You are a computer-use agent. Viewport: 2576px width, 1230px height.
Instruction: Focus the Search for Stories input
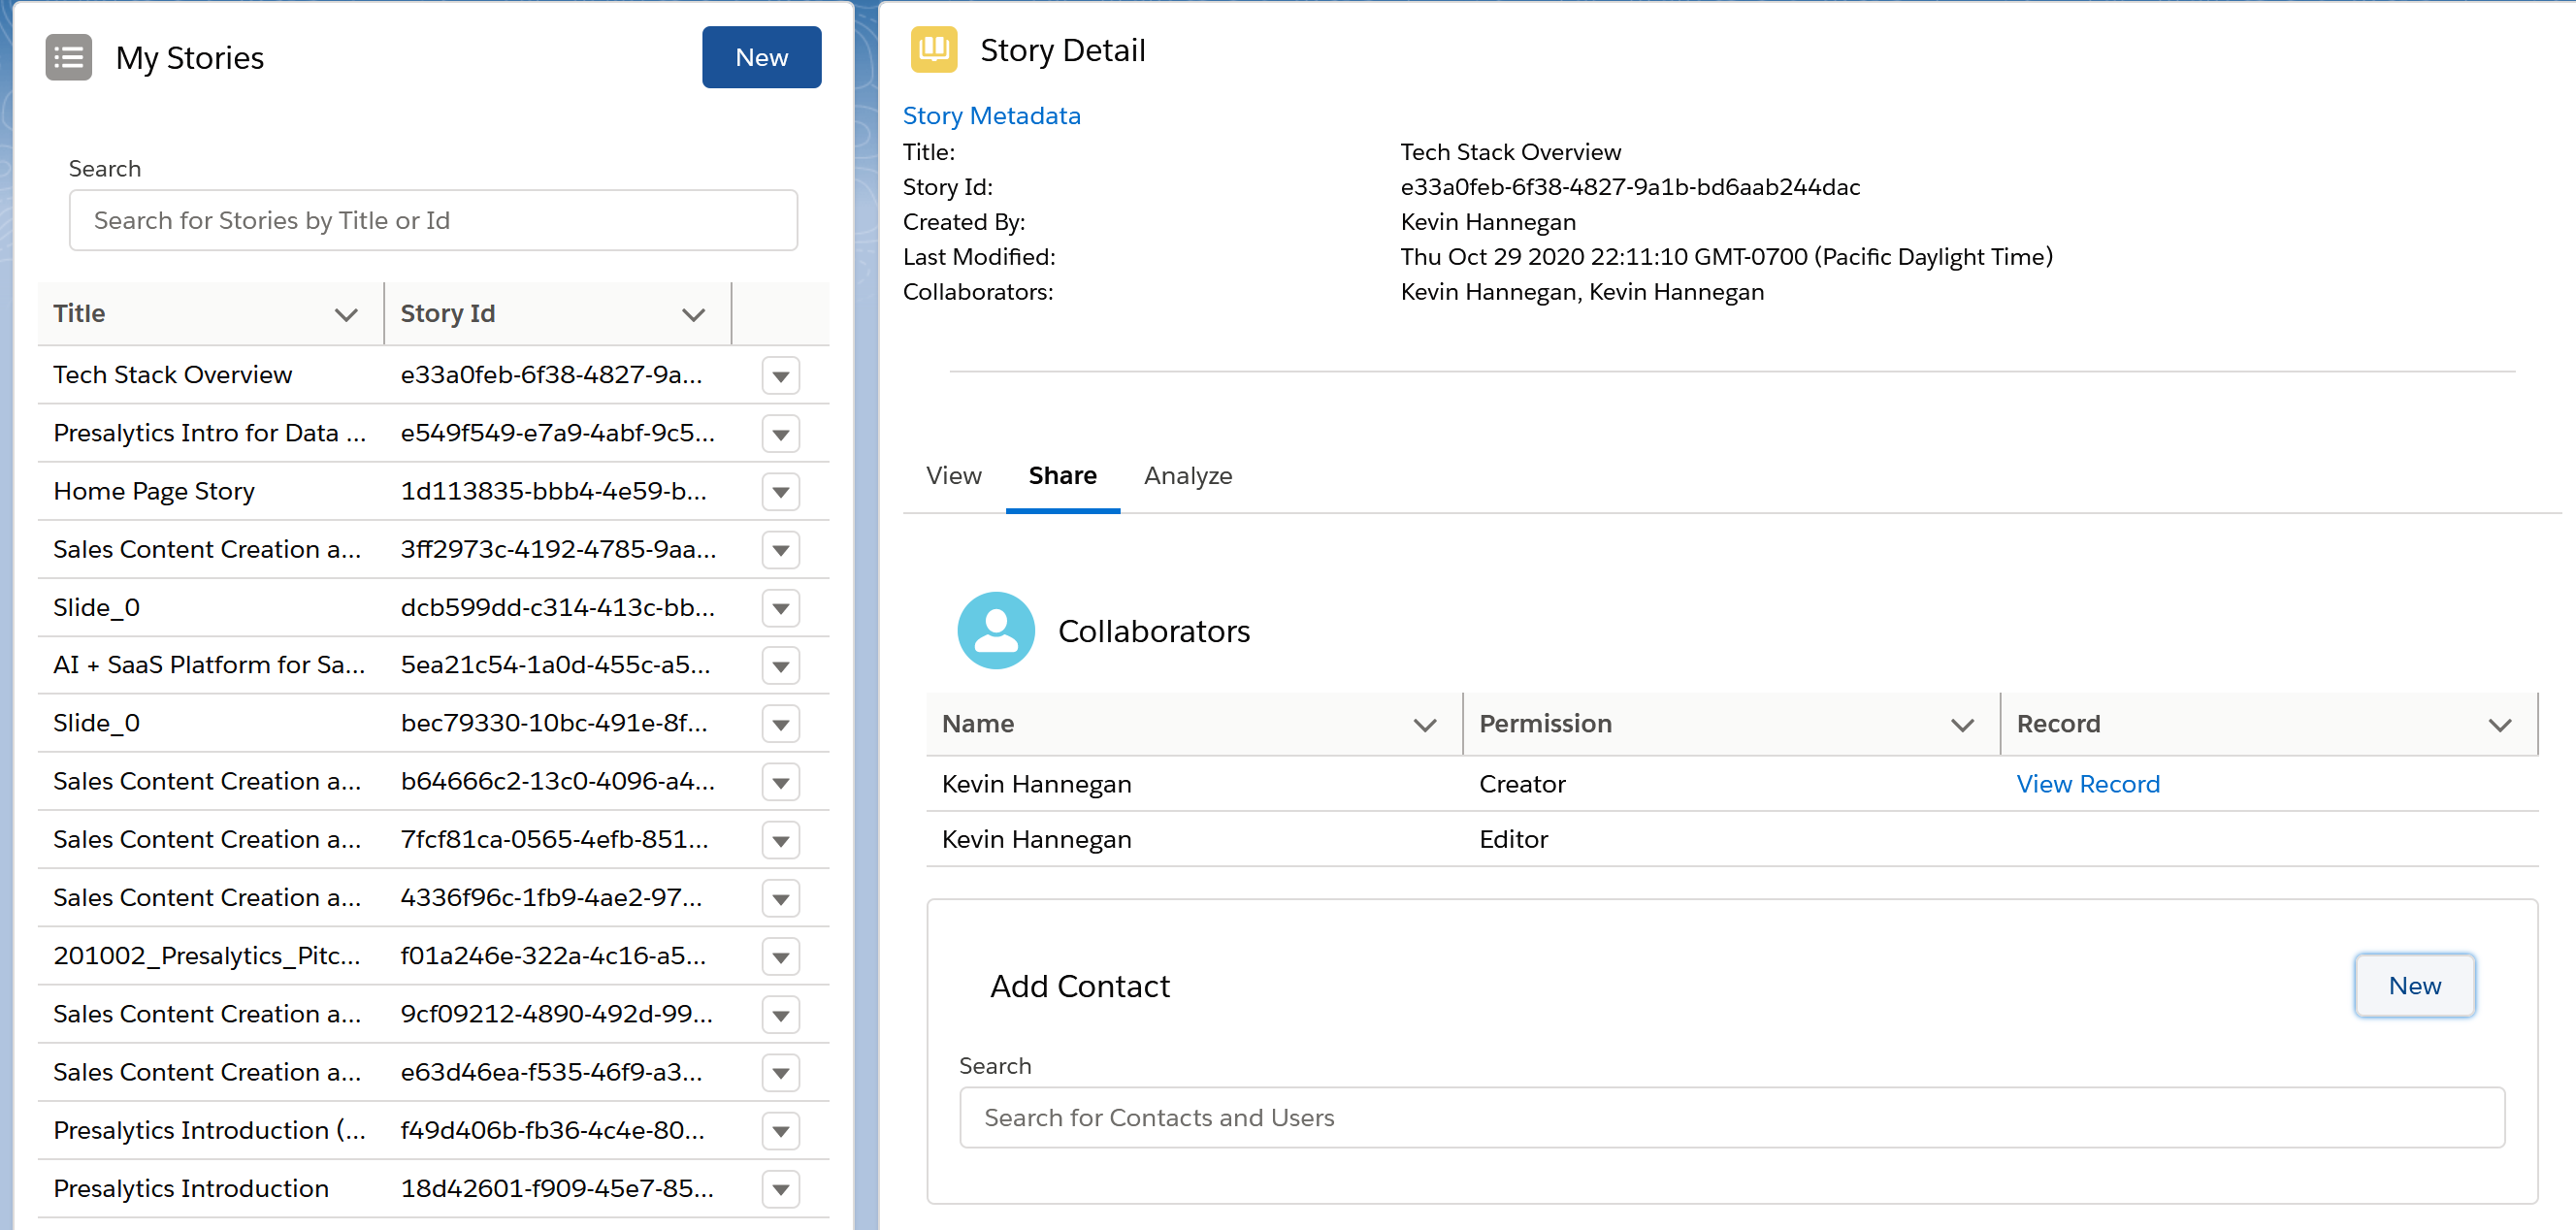(x=433, y=220)
